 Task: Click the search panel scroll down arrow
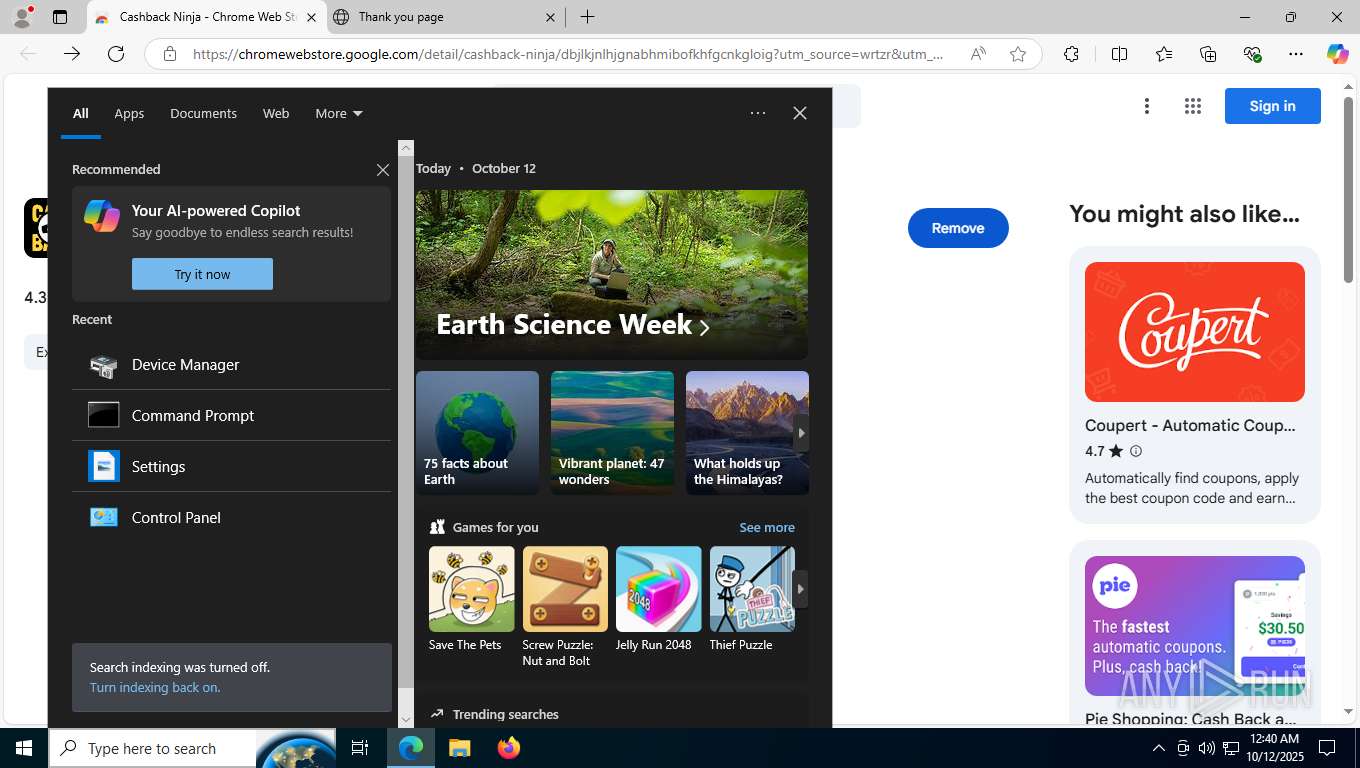point(405,719)
